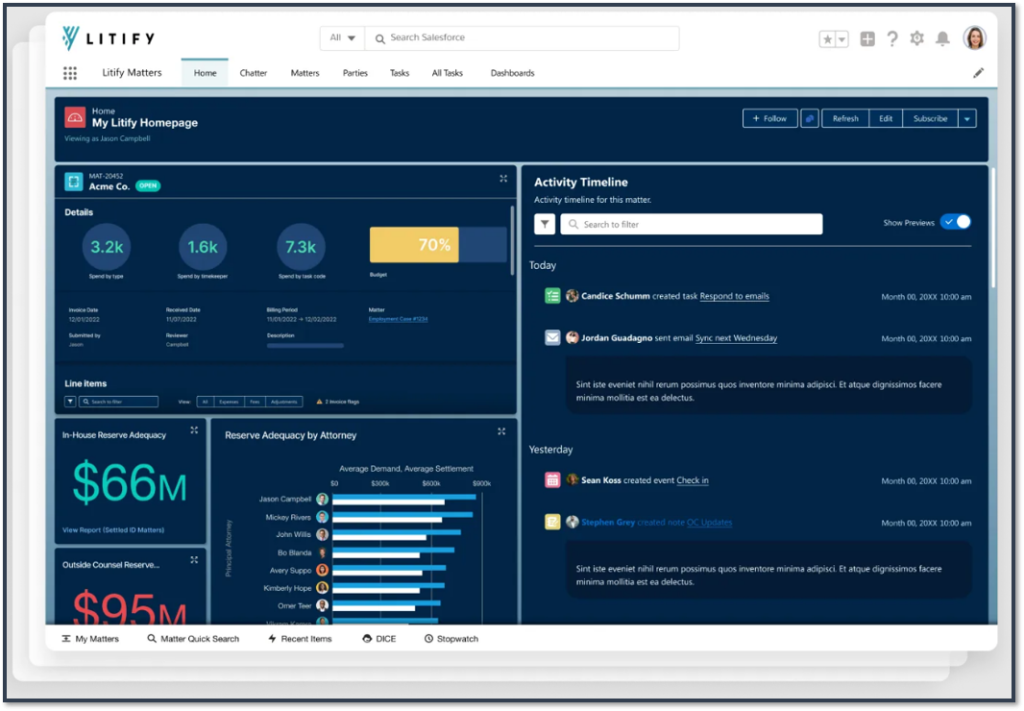Click the Line Items filter funnel icon
This screenshot has width=1024, height=711.
point(70,402)
